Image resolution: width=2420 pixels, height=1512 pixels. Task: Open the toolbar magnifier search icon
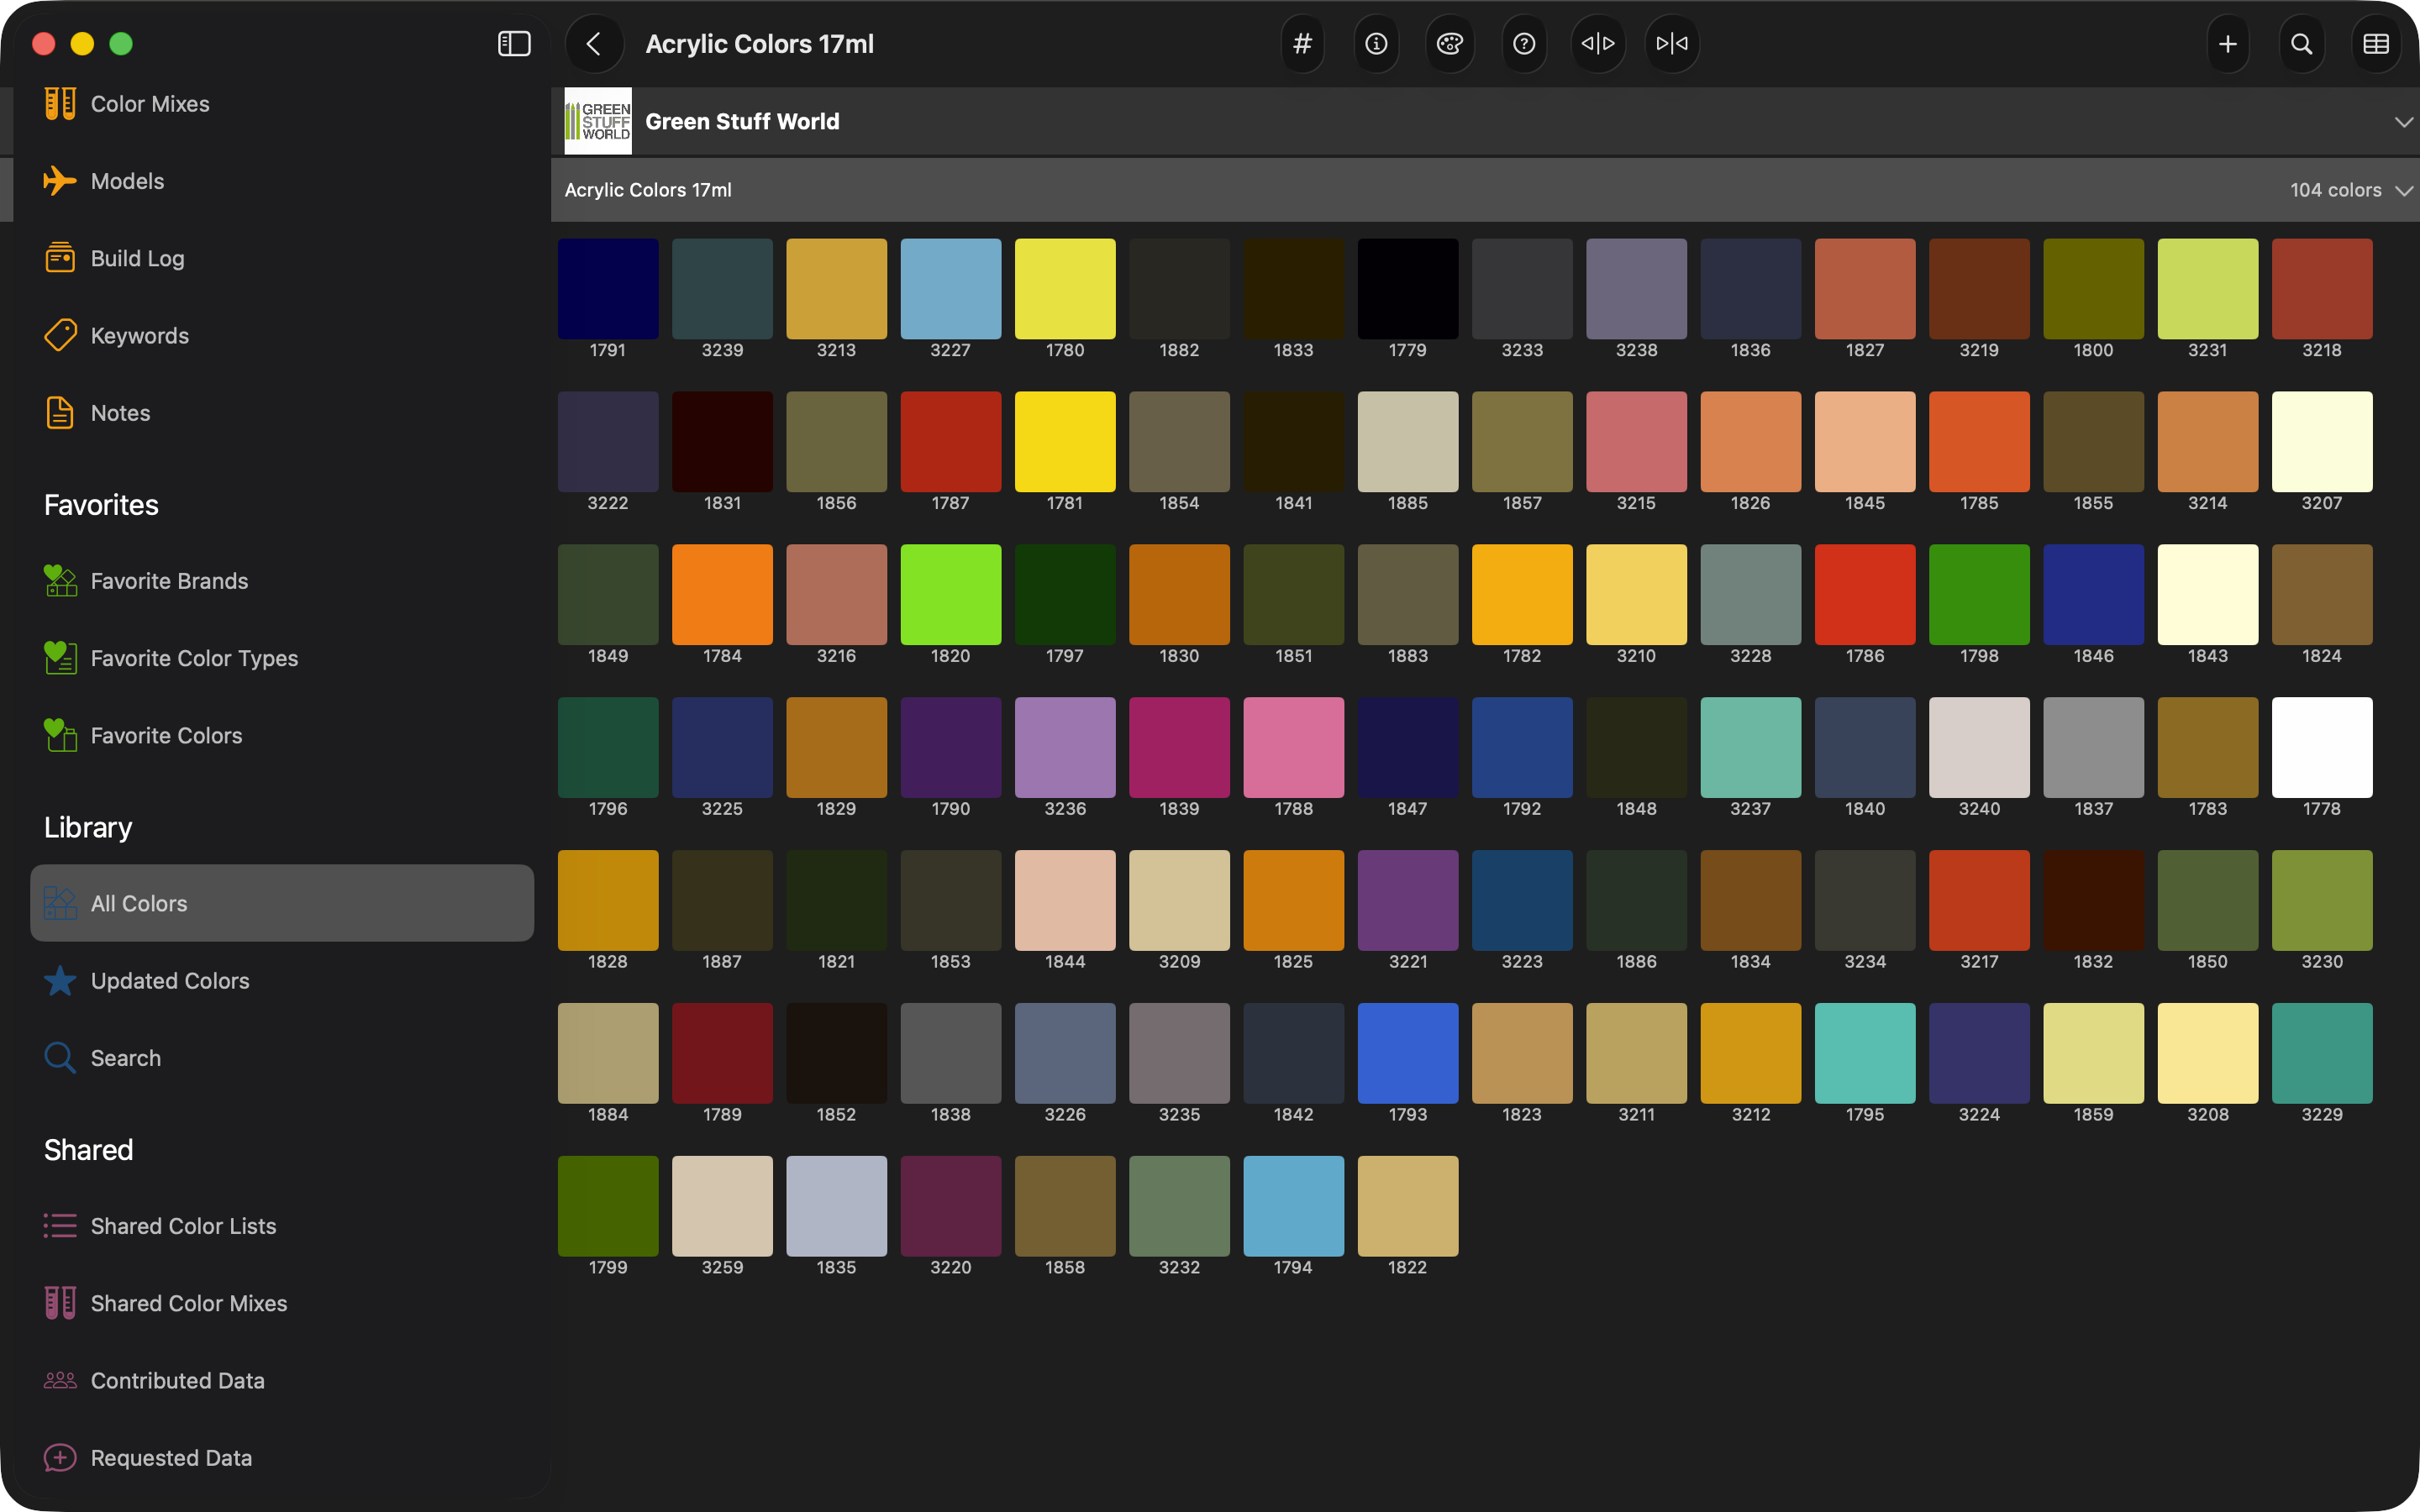click(x=2302, y=44)
